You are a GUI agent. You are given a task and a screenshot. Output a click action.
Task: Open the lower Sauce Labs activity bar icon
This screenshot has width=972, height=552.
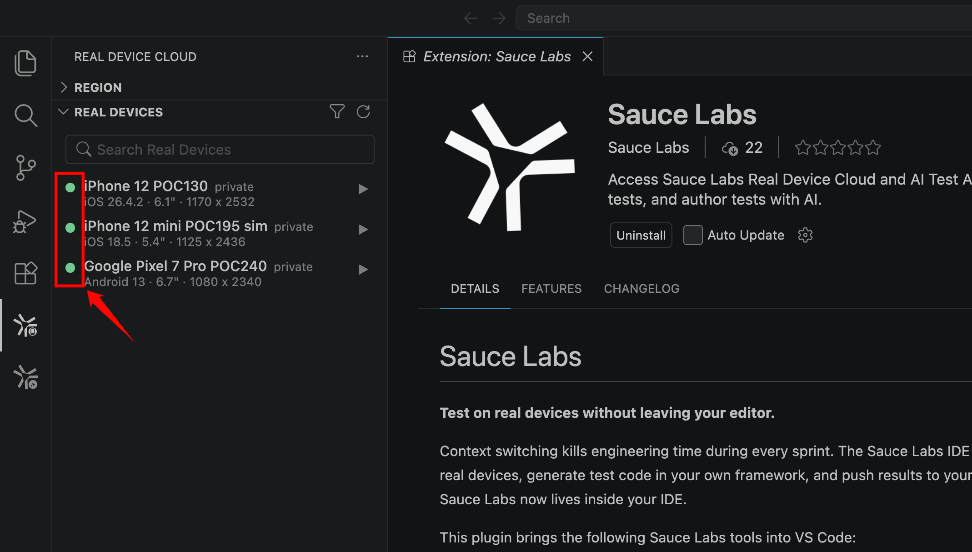click(x=25, y=377)
